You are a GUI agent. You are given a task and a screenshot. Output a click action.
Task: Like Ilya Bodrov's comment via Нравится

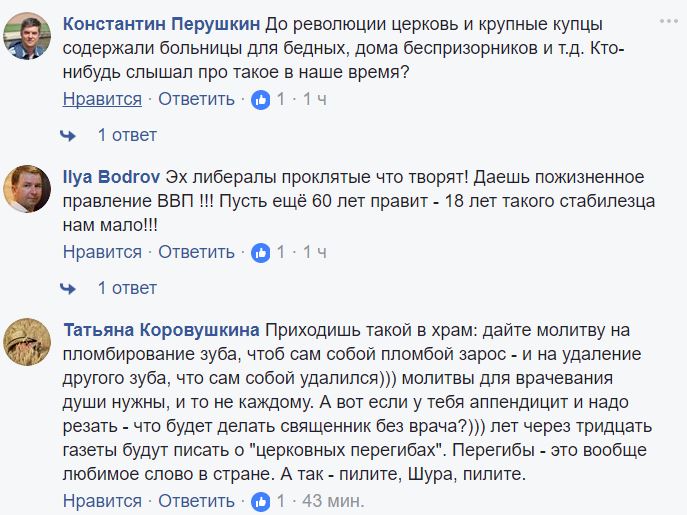pos(102,252)
